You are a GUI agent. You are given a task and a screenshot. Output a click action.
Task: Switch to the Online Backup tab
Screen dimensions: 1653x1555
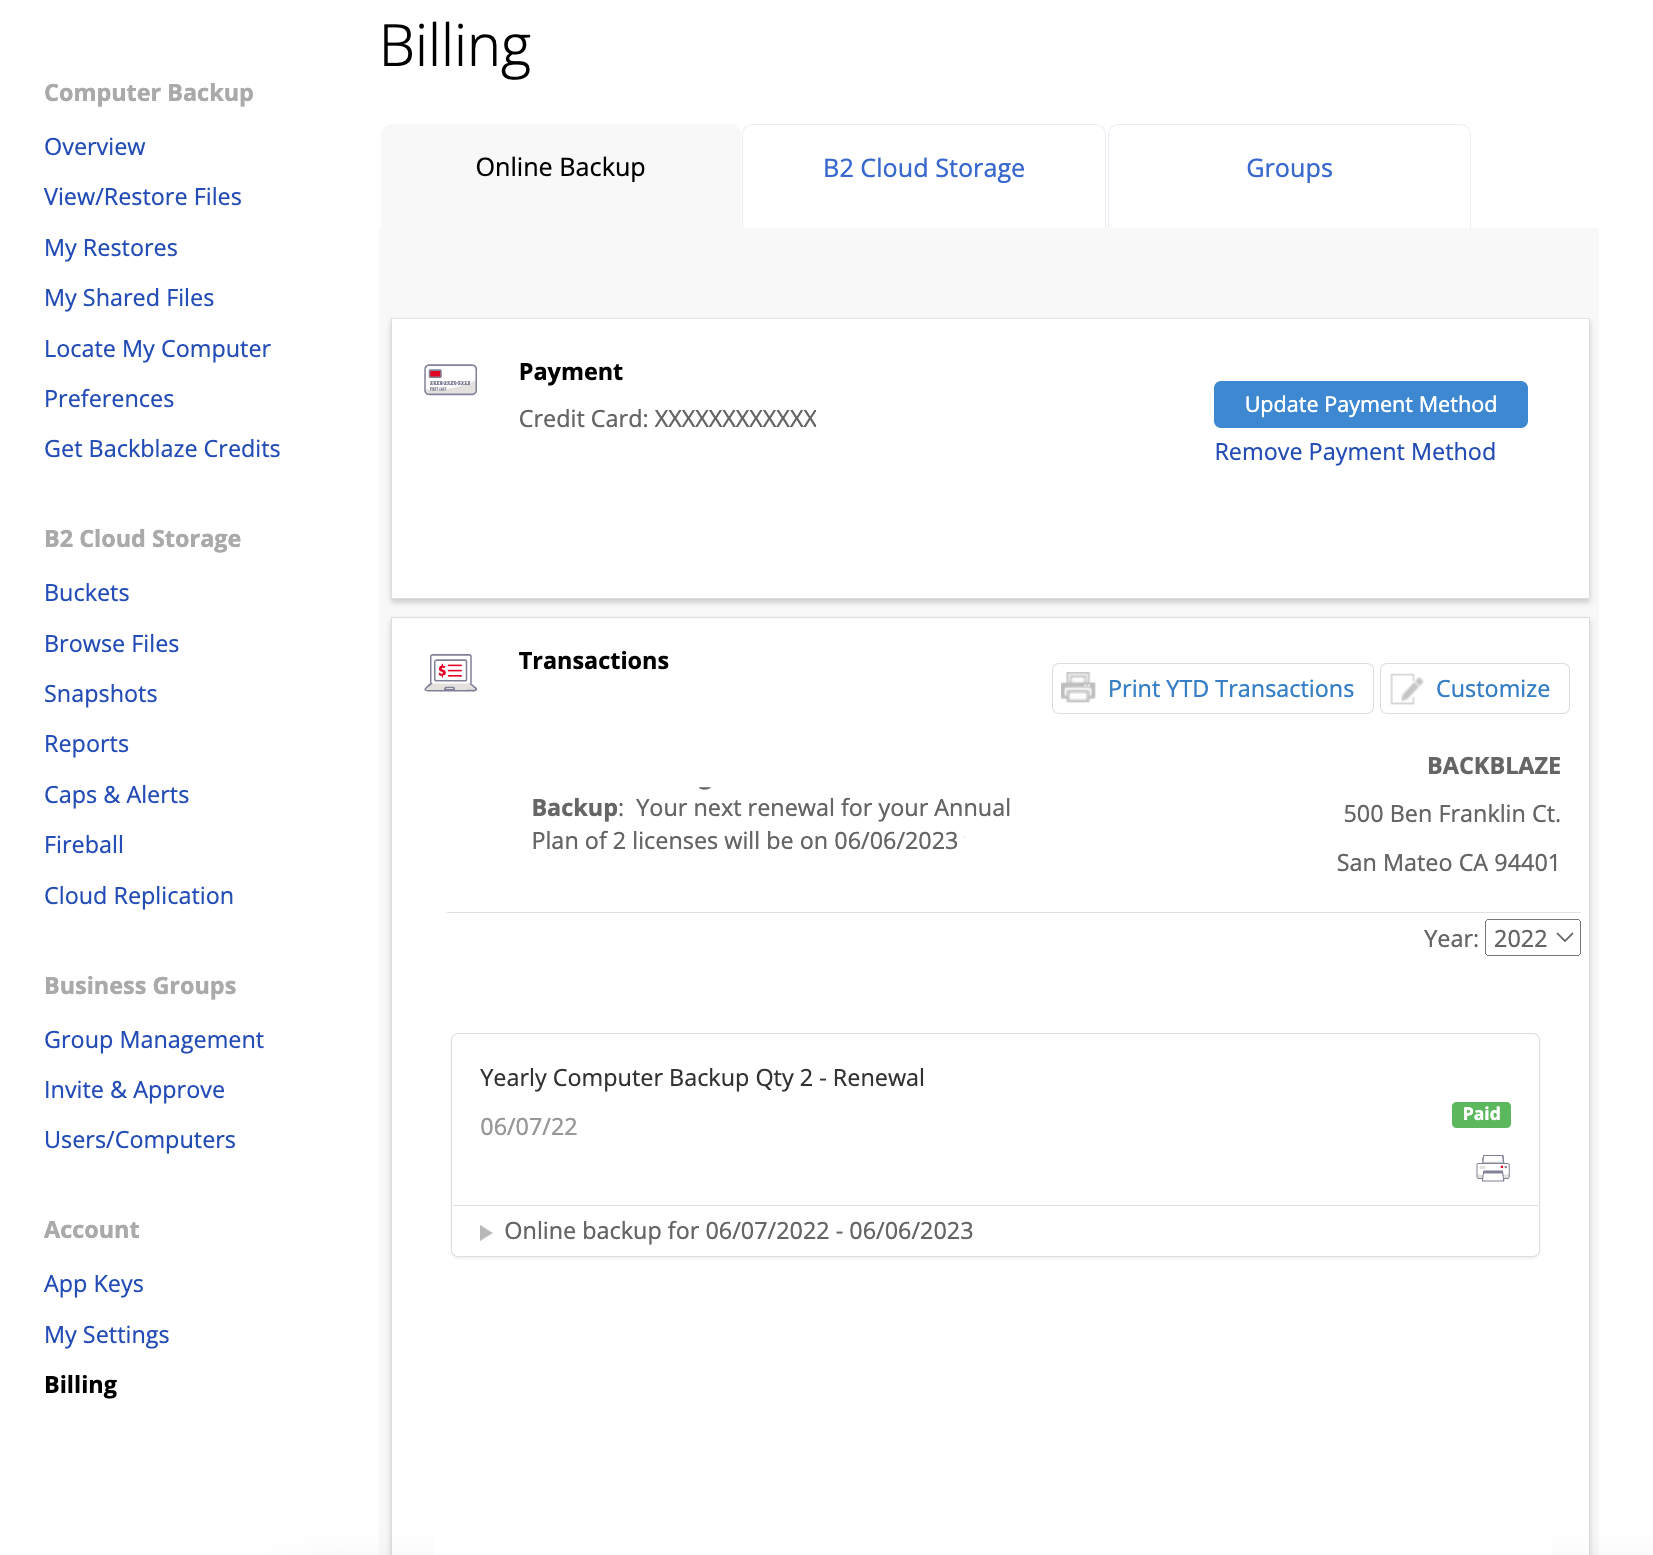click(x=560, y=167)
